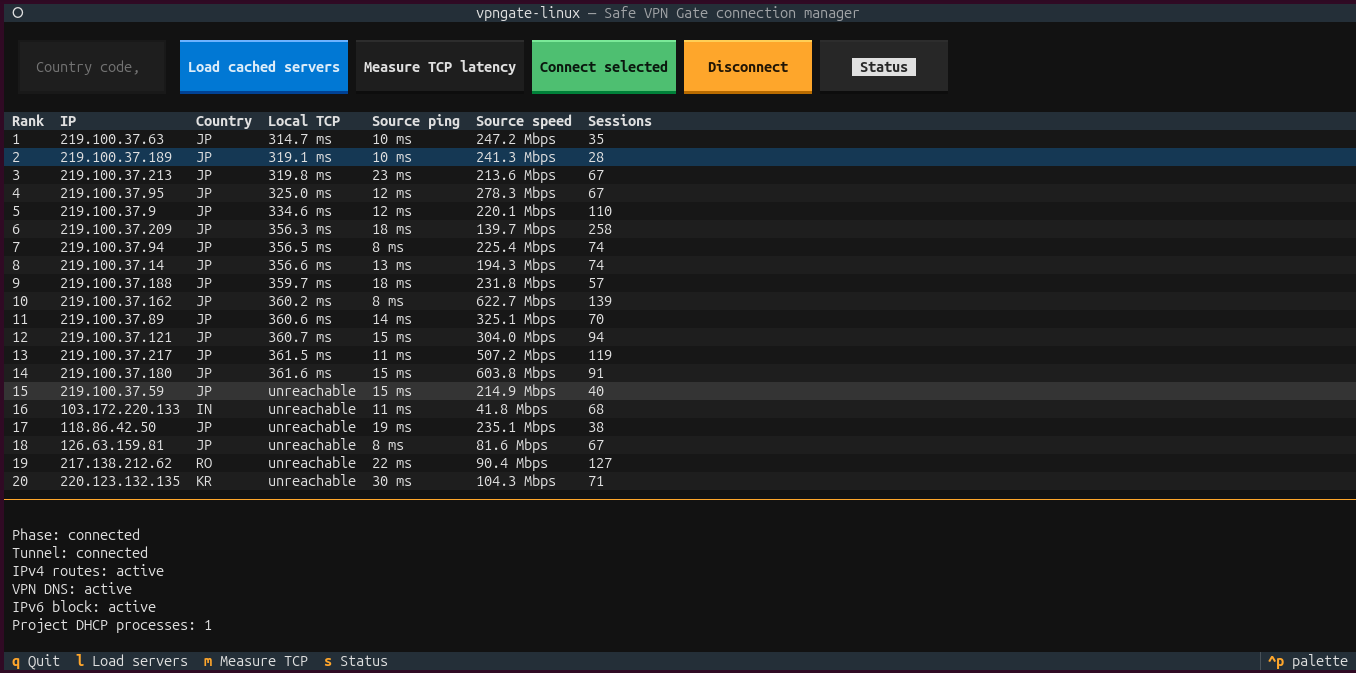Select Romania server row 217.138.212.62
Screen dimensions: 1356x673
pos(678,463)
